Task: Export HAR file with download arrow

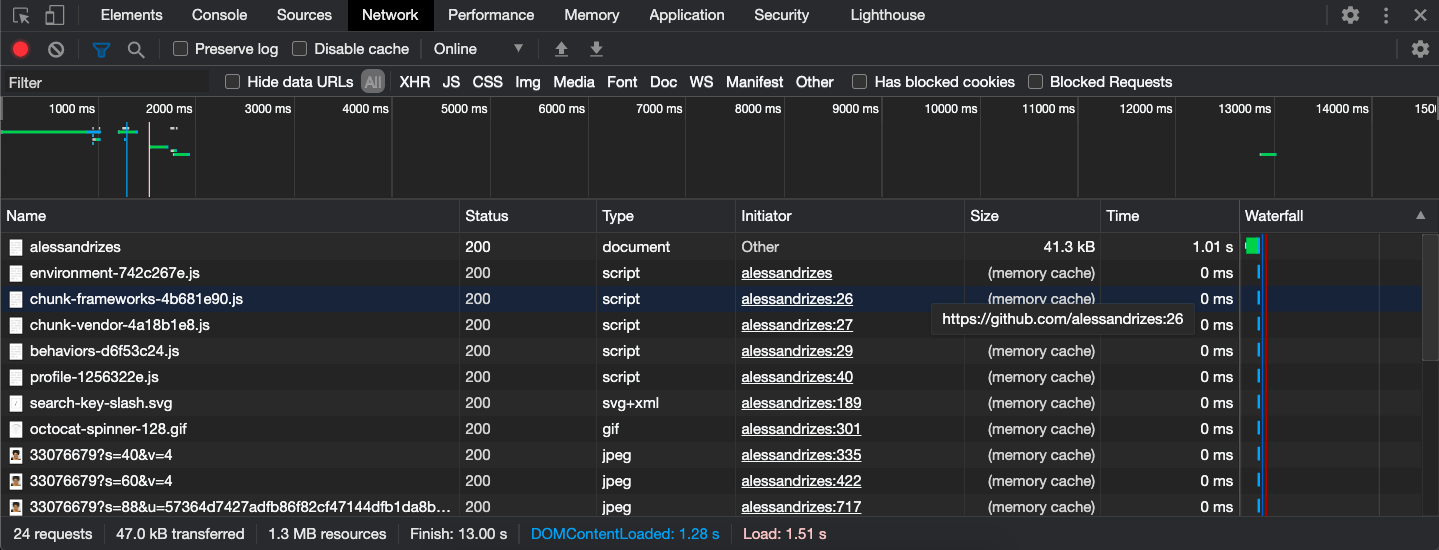Action: point(596,49)
